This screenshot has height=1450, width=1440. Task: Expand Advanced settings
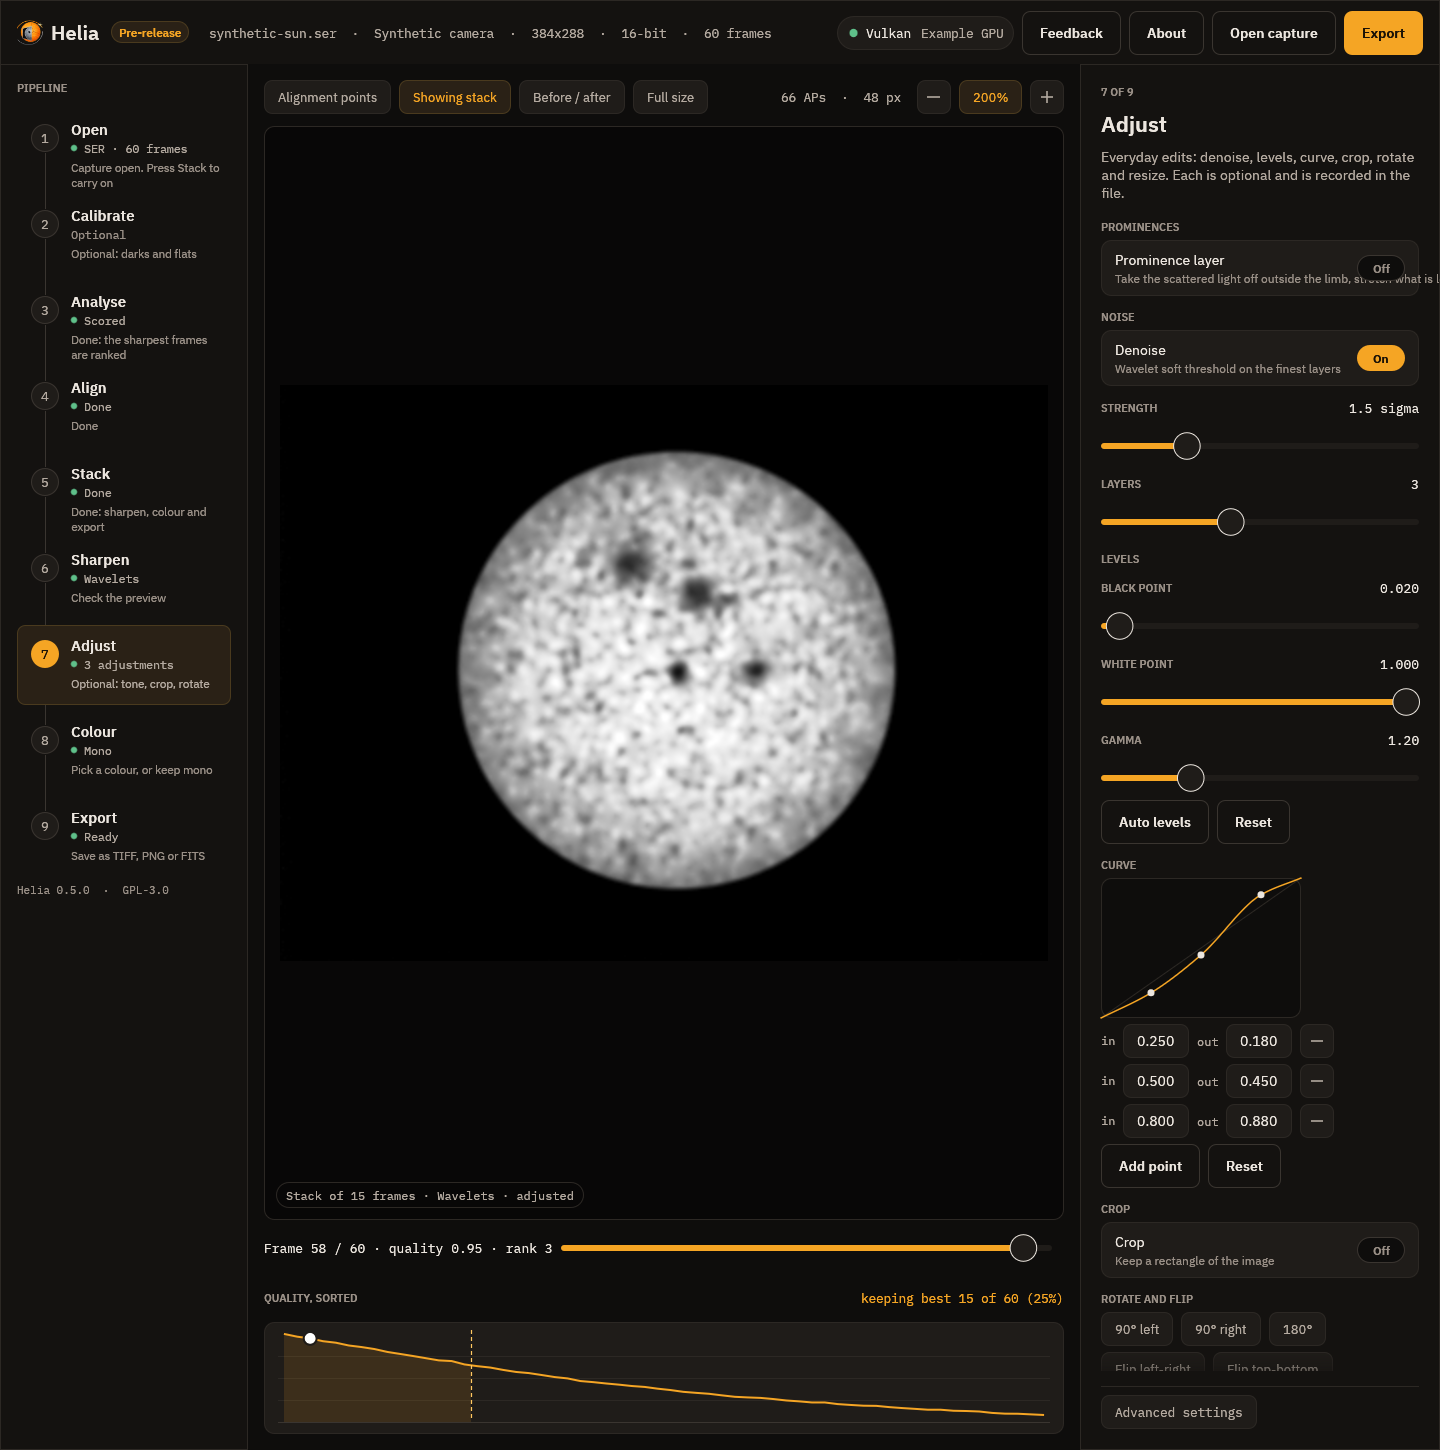[x=1178, y=1412]
